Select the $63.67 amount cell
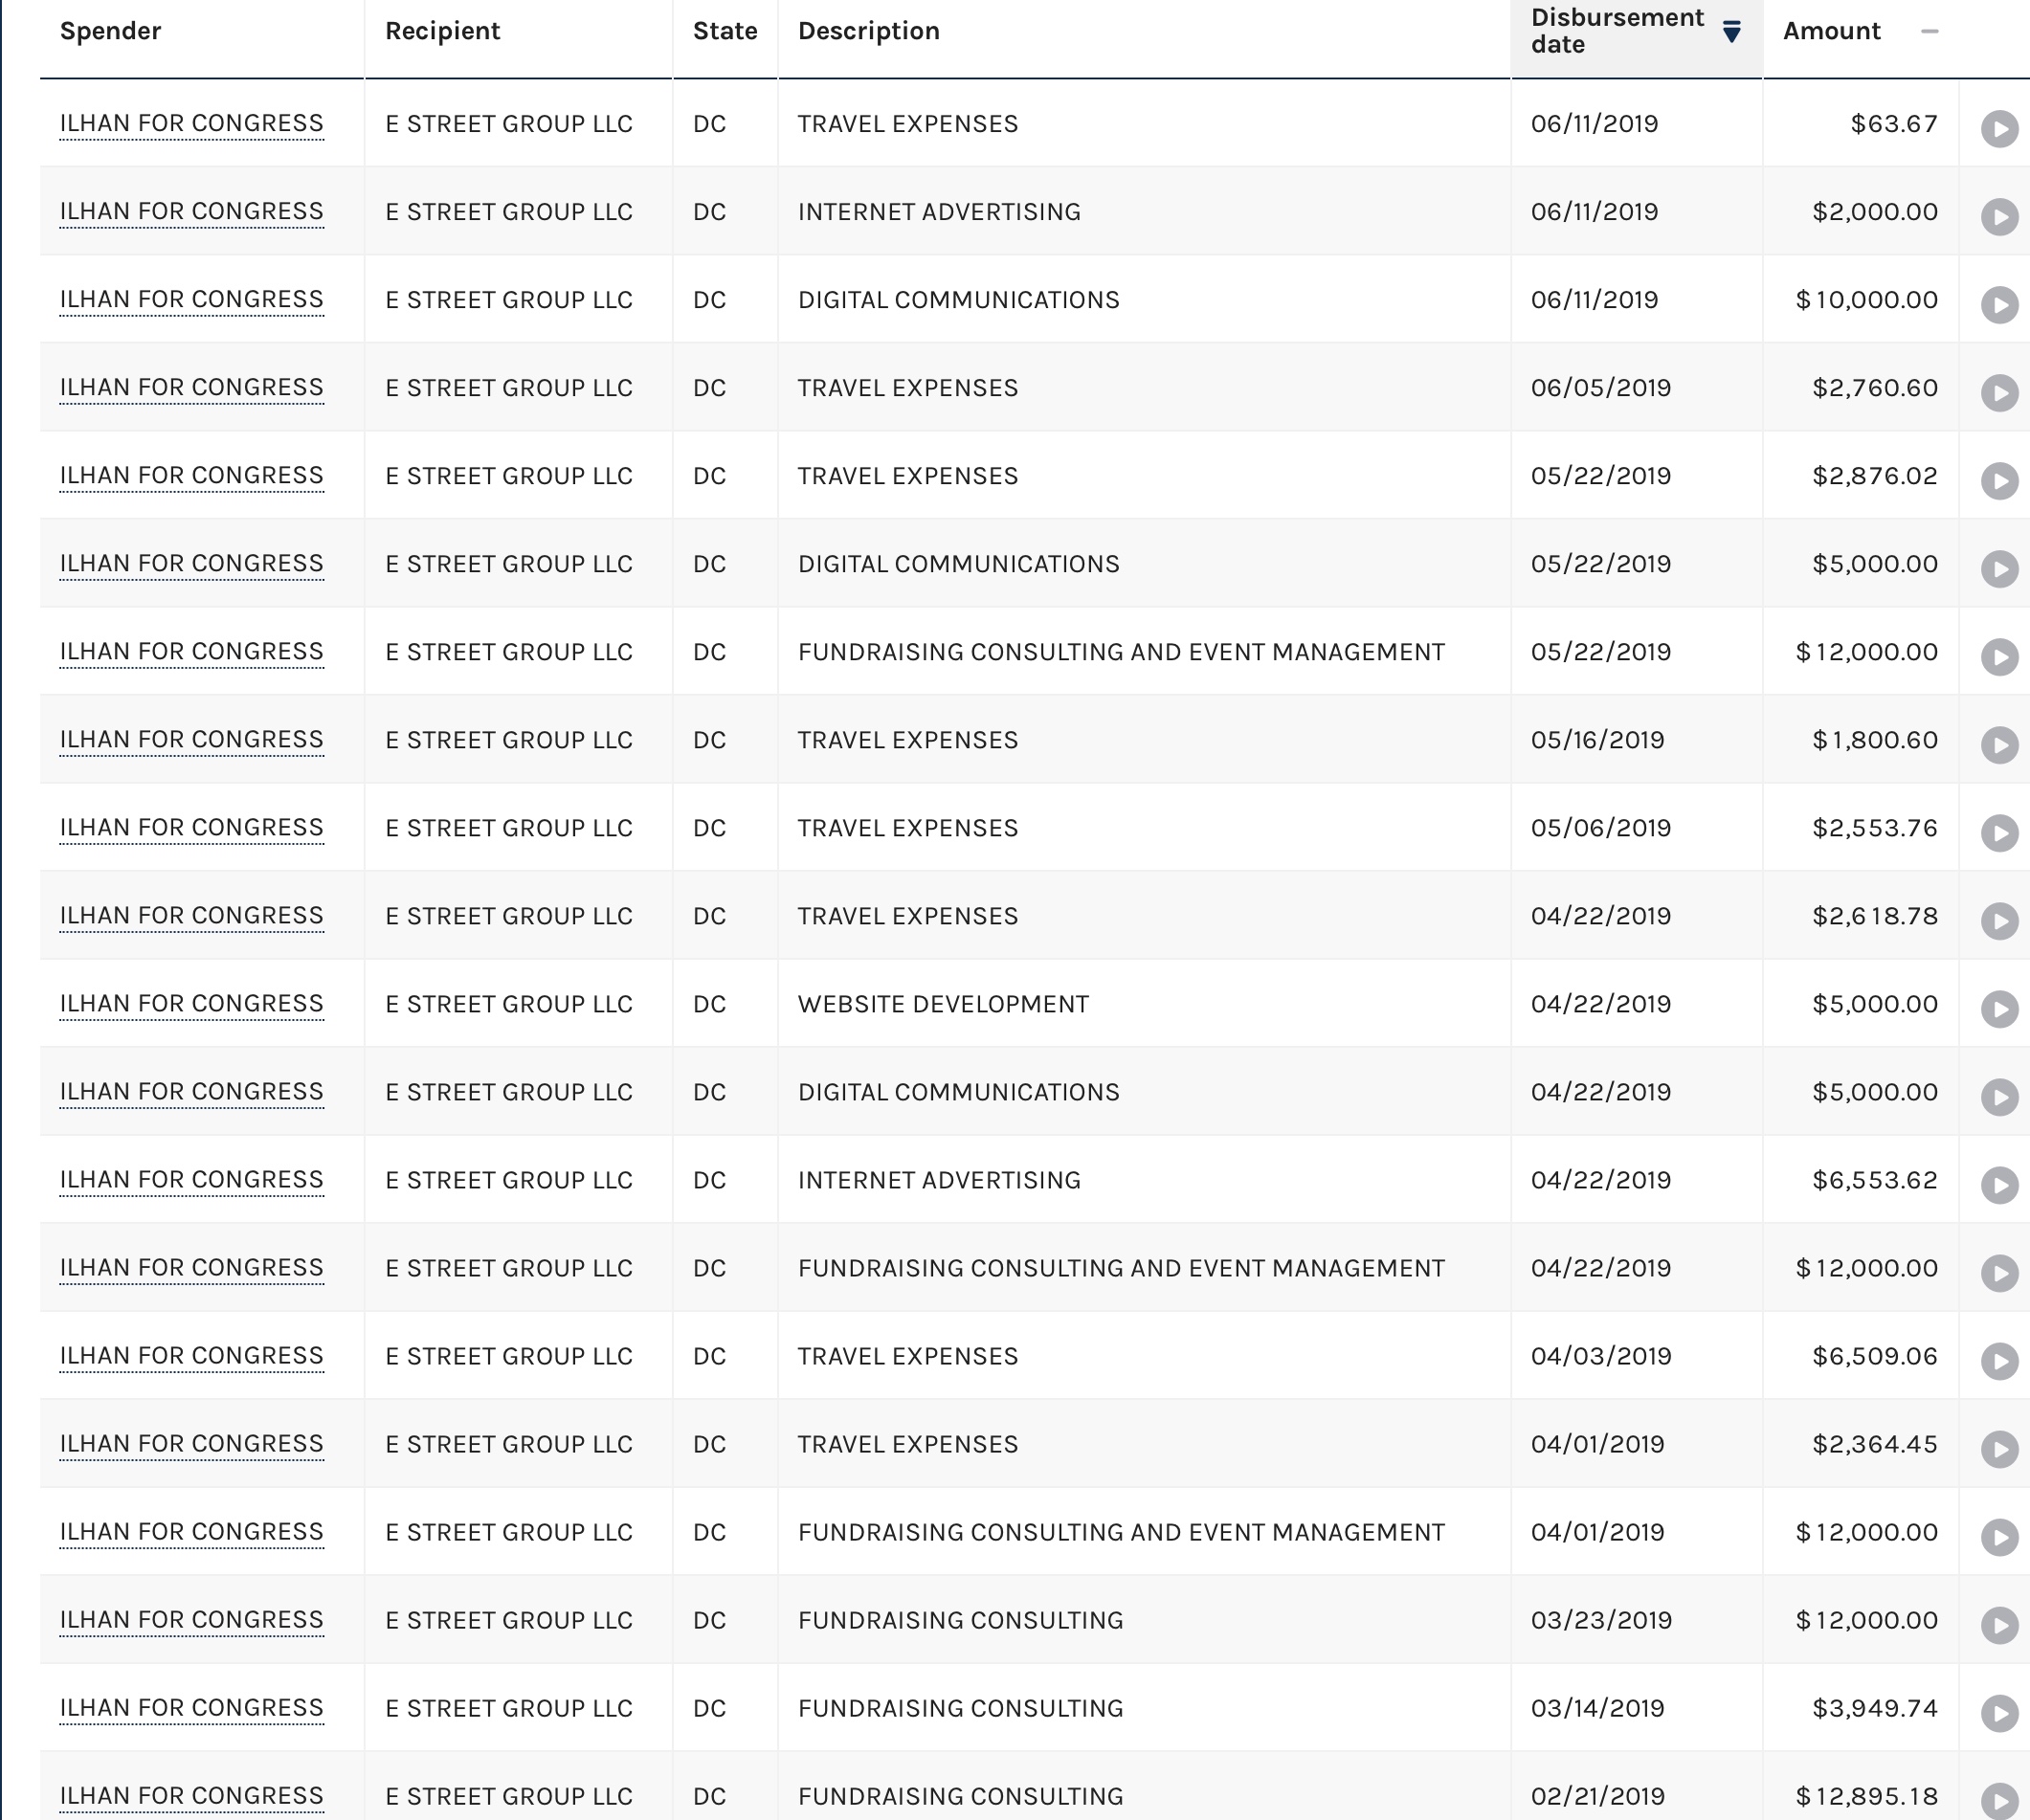 (1893, 124)
